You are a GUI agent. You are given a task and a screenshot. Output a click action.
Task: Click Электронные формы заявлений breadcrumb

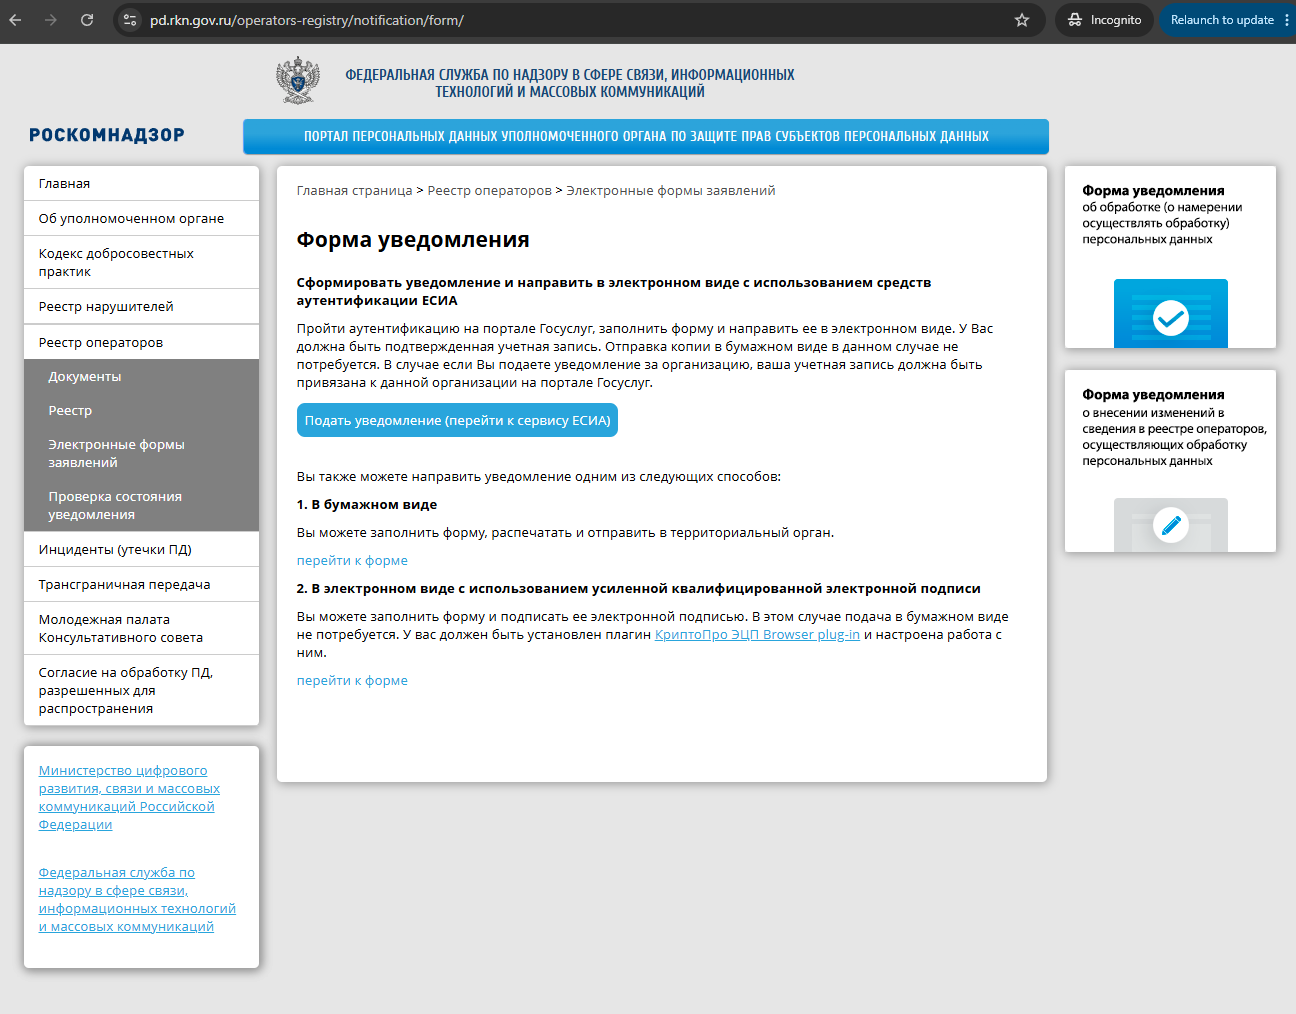tap(670, 191)
